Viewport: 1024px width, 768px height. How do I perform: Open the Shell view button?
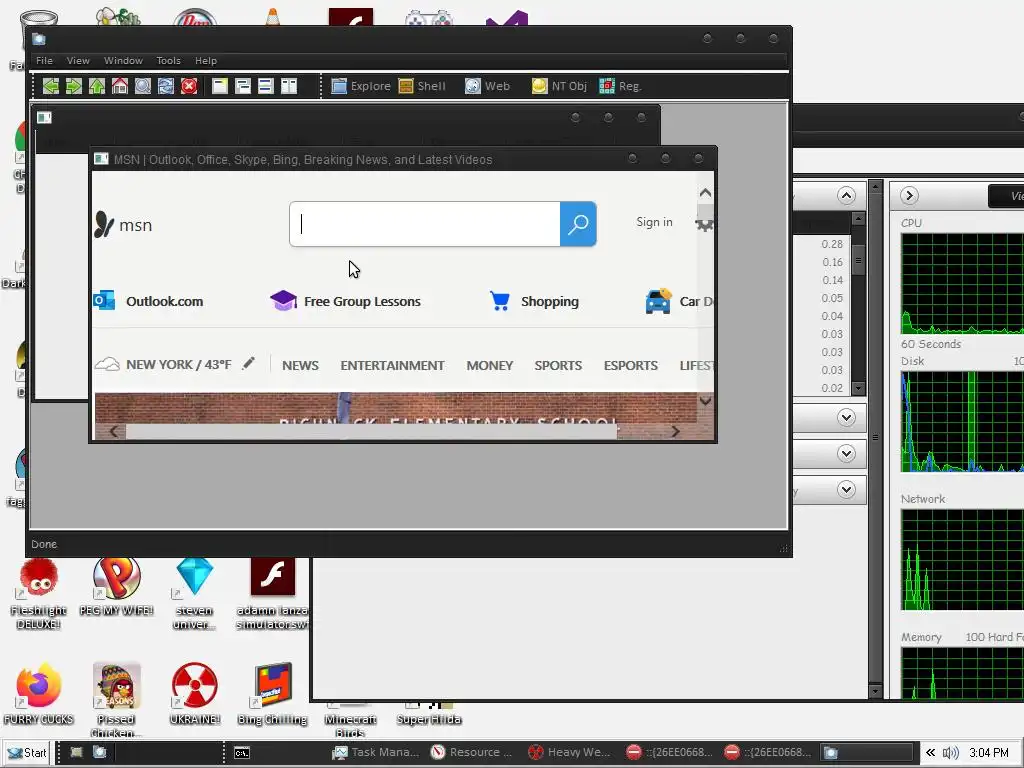click(x=422, y=86)
